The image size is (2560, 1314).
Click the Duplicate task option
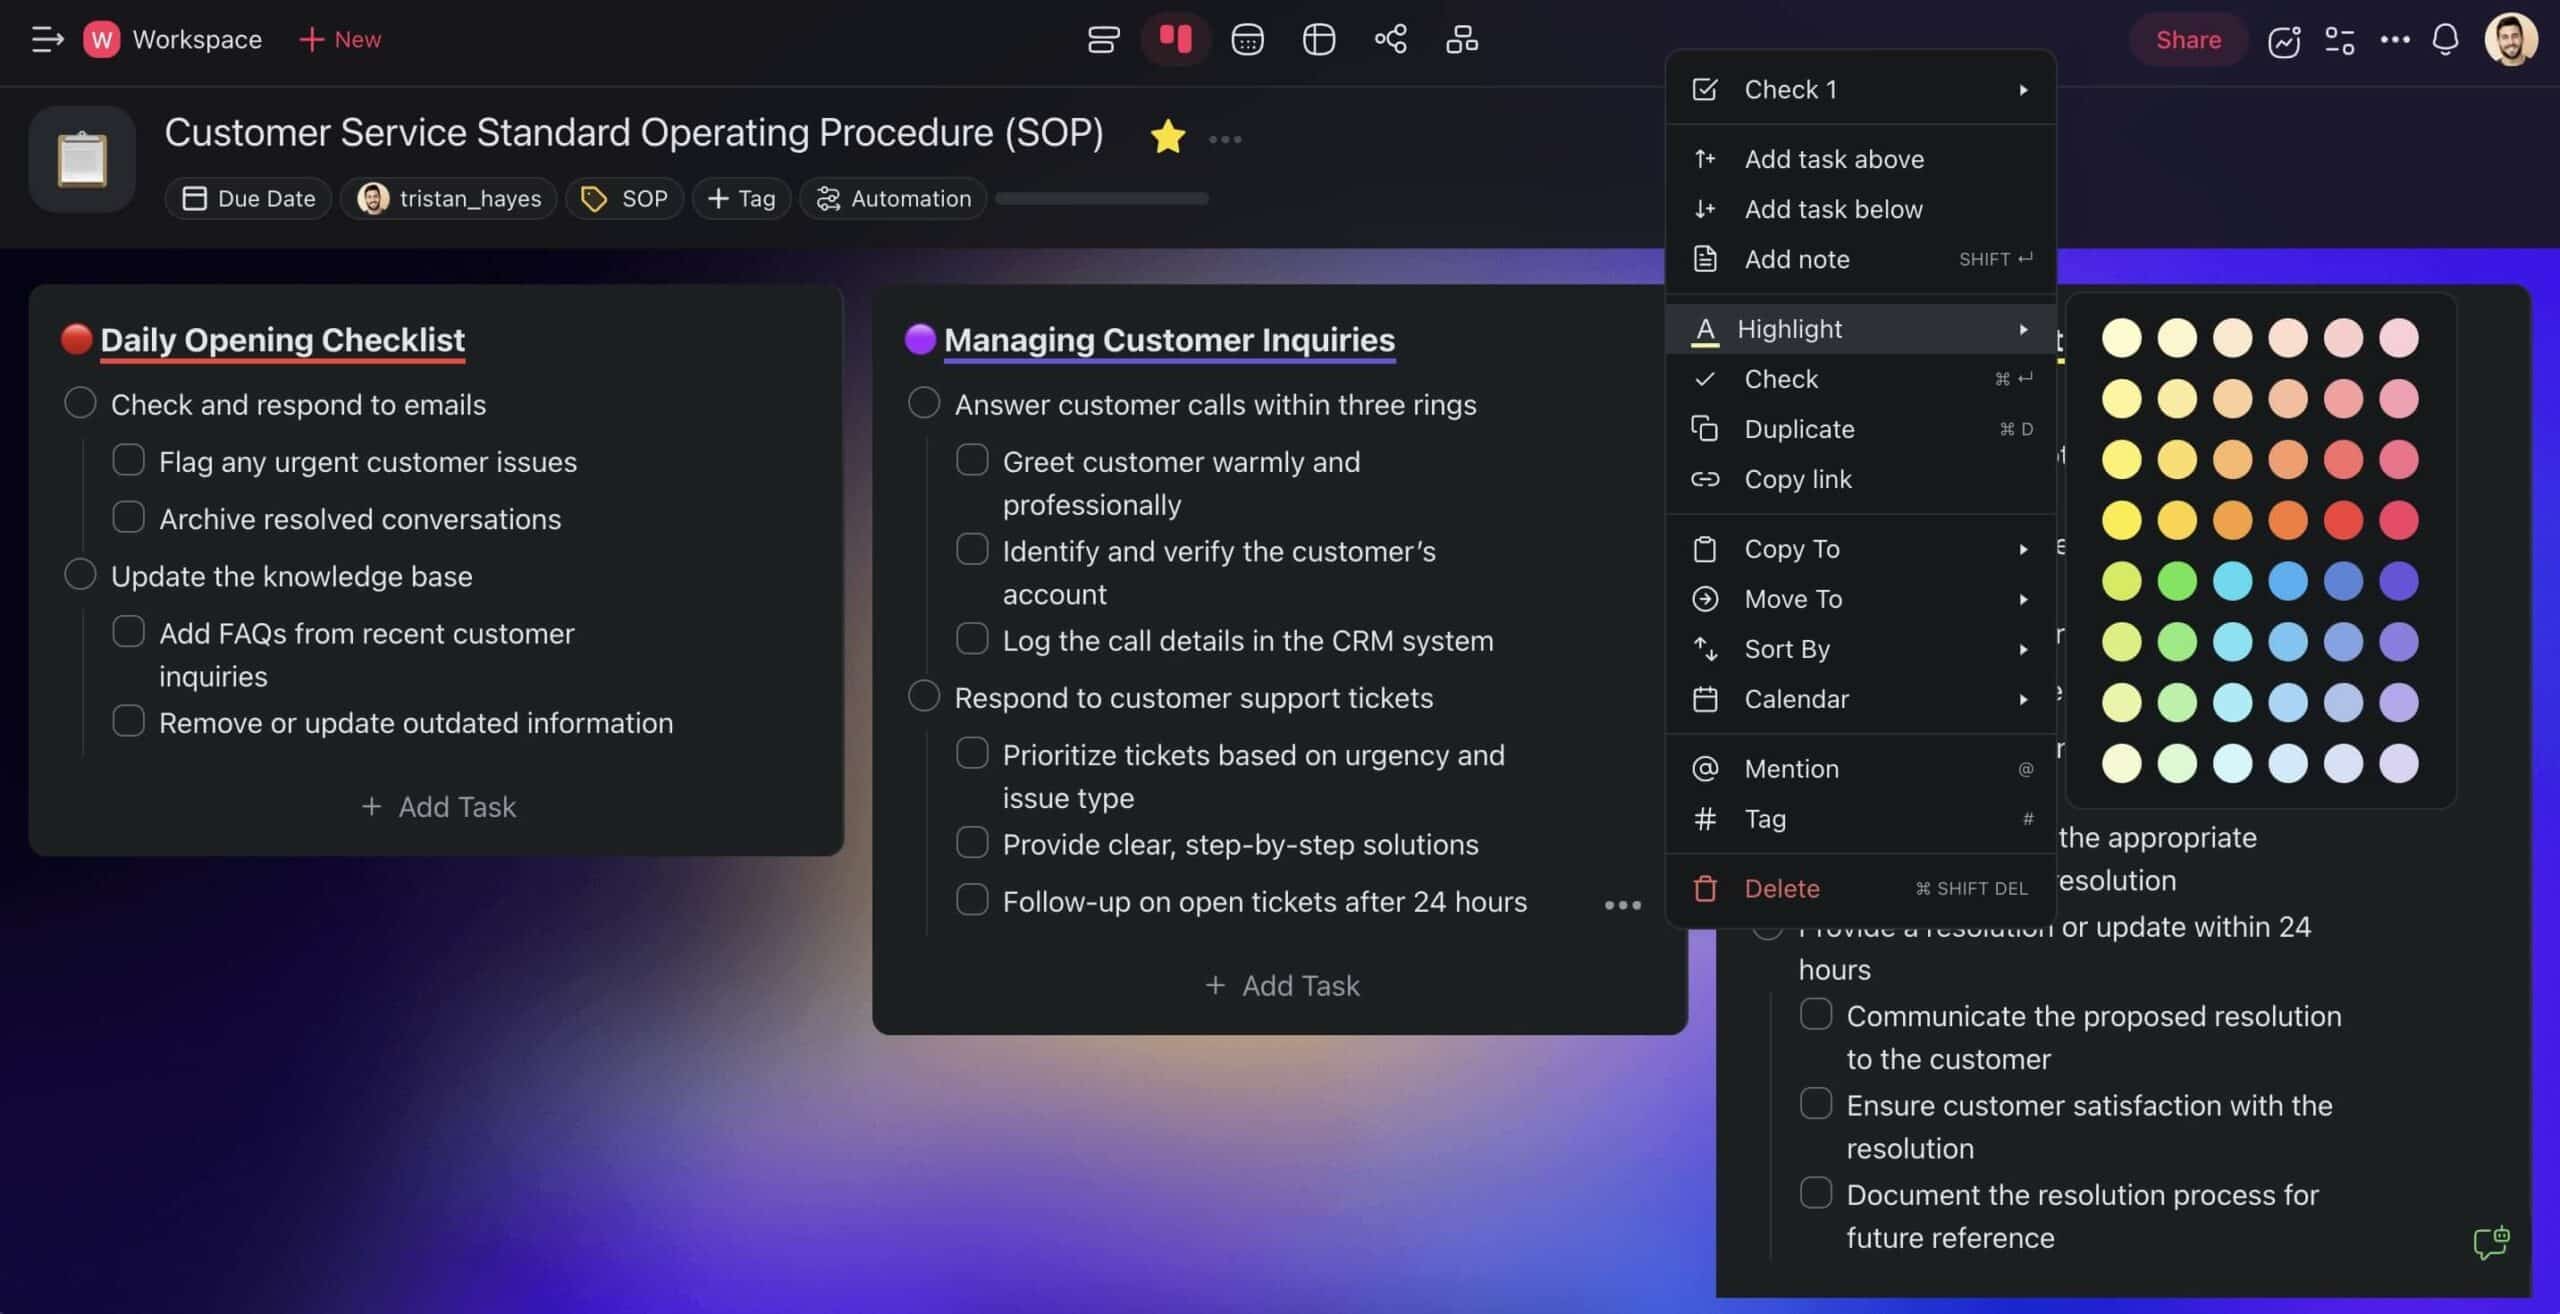(1799, 429)
